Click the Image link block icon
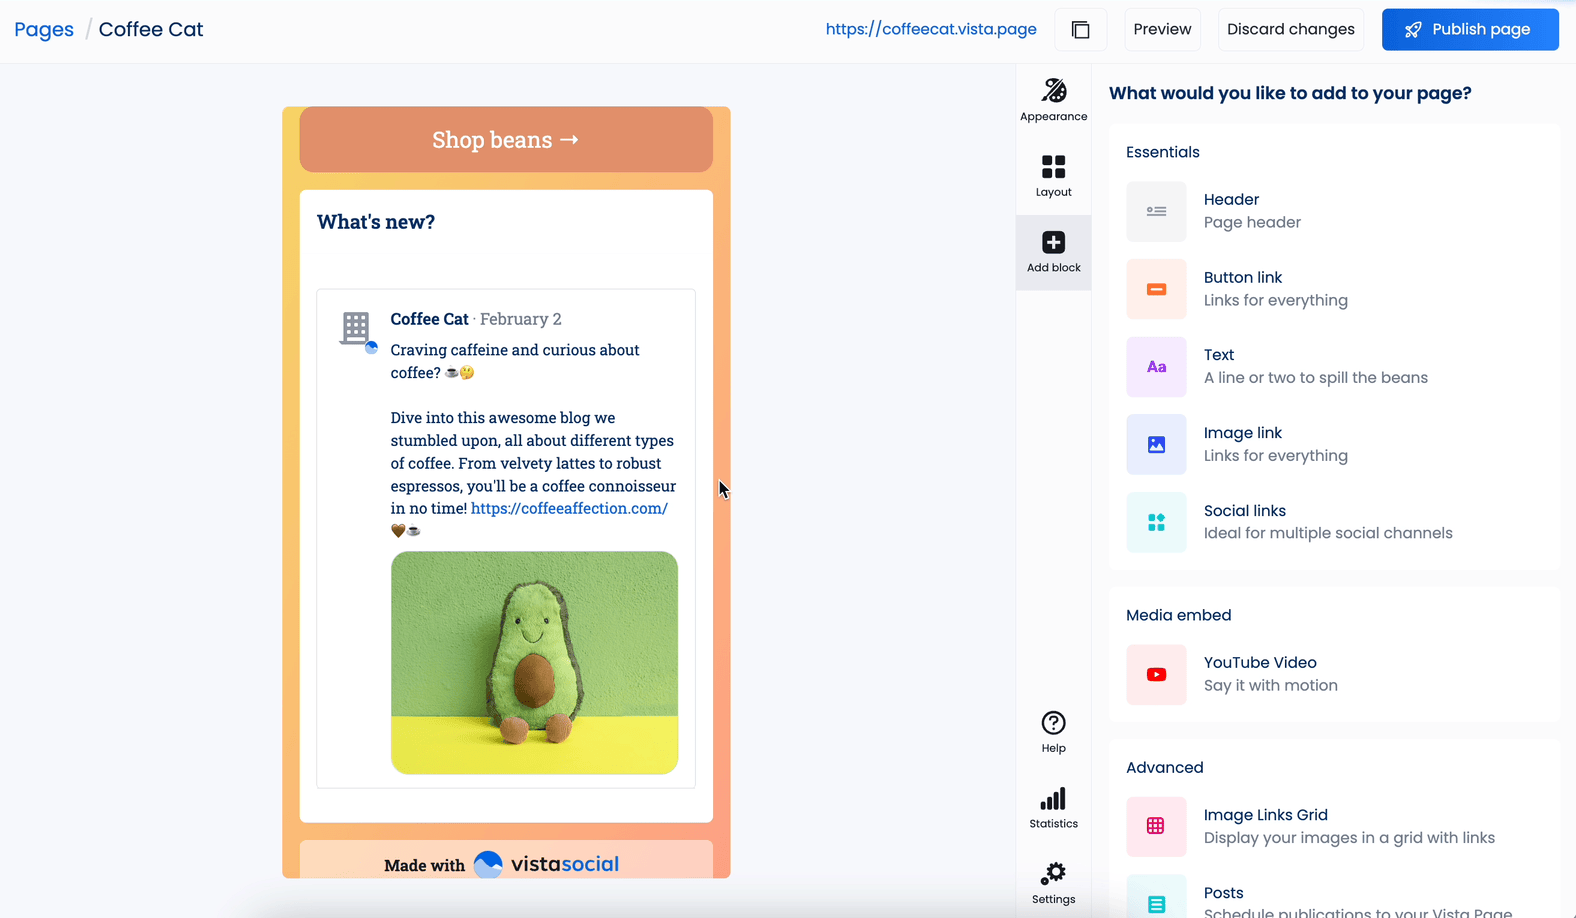 point(1156,444)
